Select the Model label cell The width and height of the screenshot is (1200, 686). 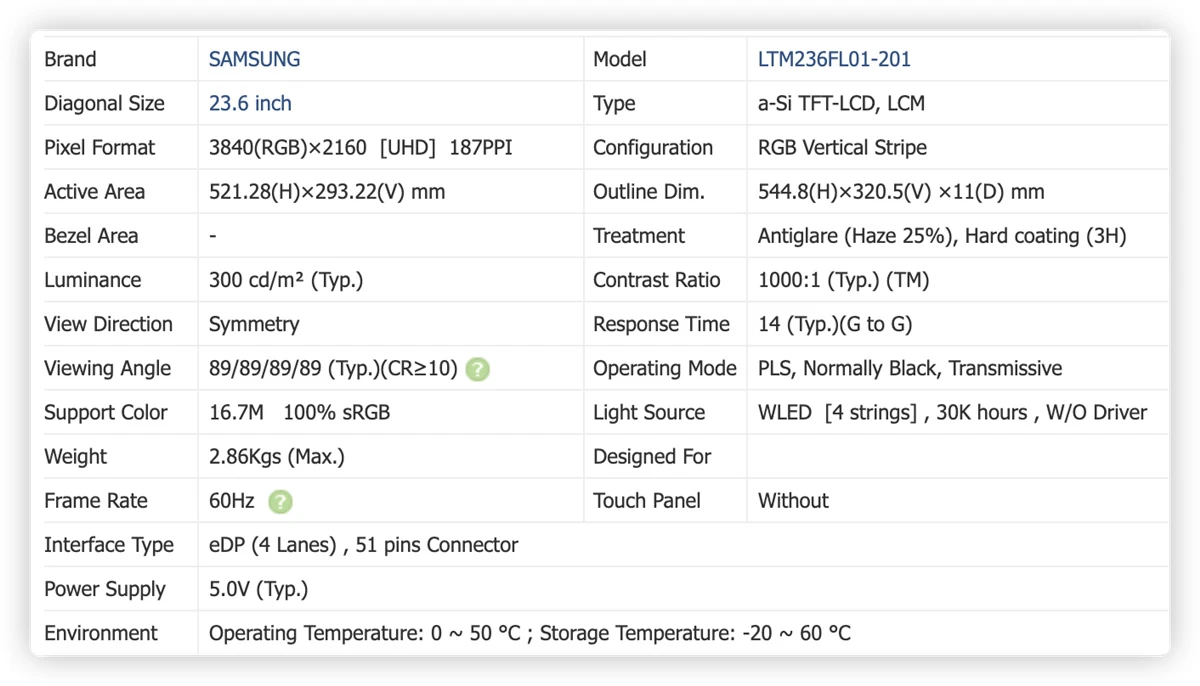click(620, 59)
